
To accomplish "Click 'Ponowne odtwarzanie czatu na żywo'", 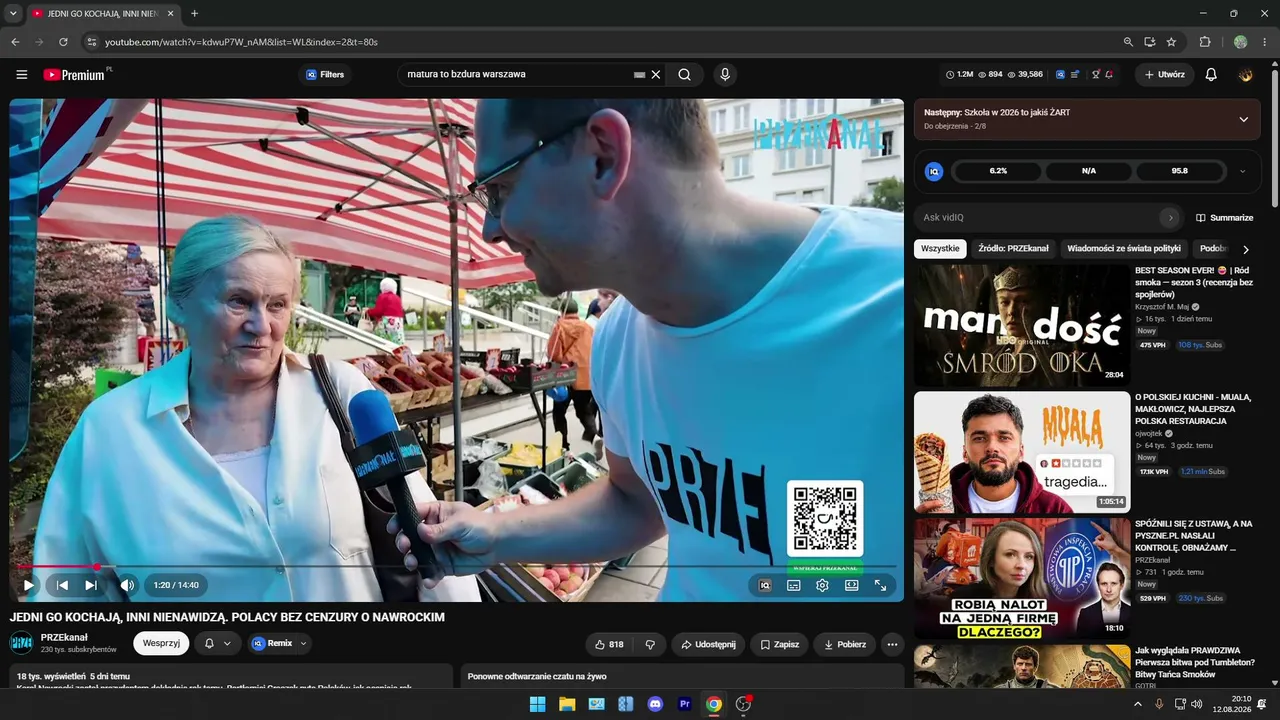I will [537, 676].
